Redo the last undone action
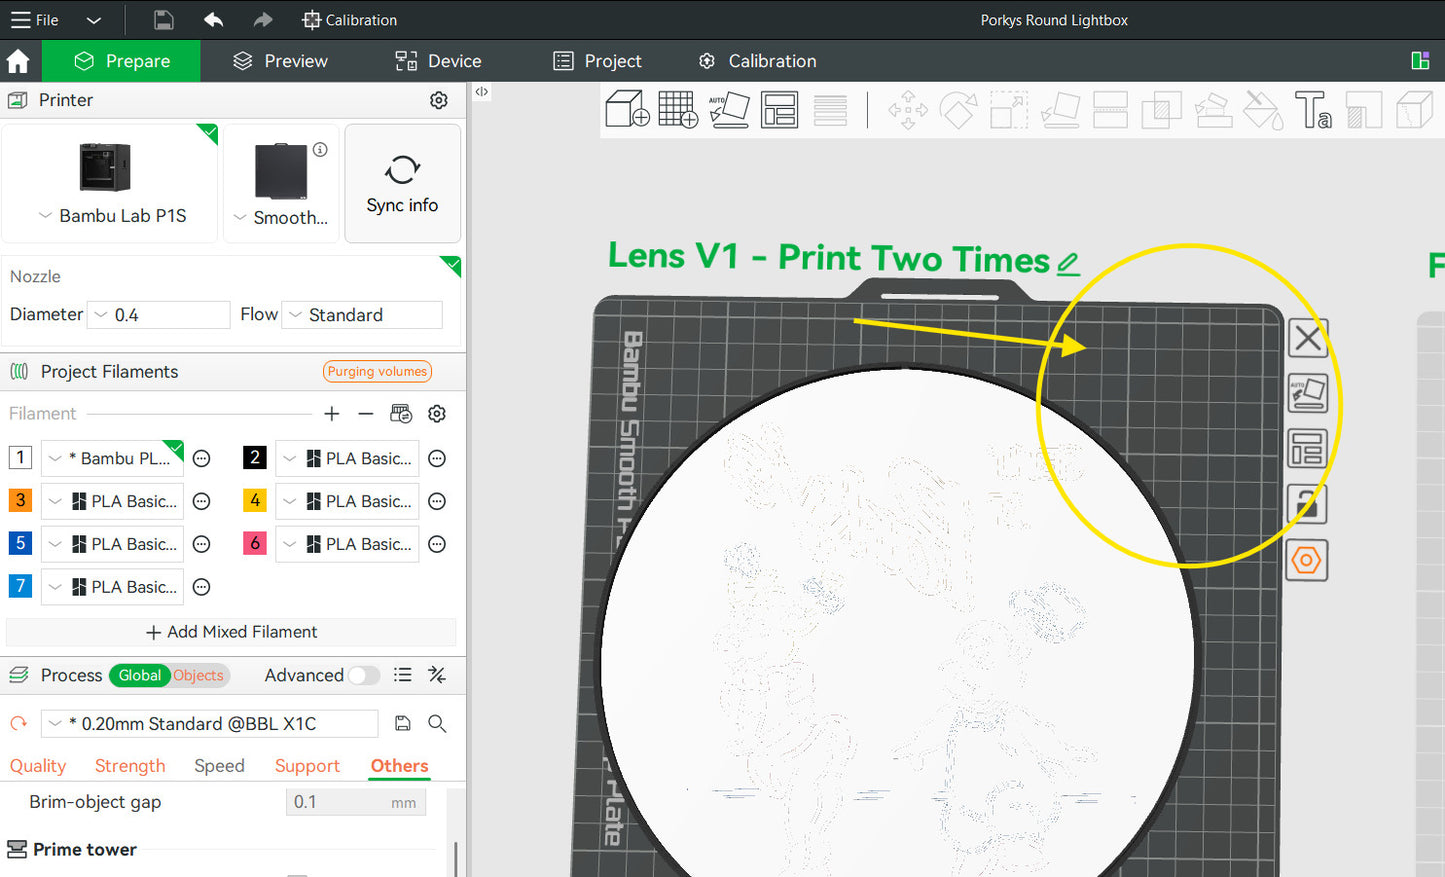The width and height of the screenshot is (1445, 877). click(262, 20)
